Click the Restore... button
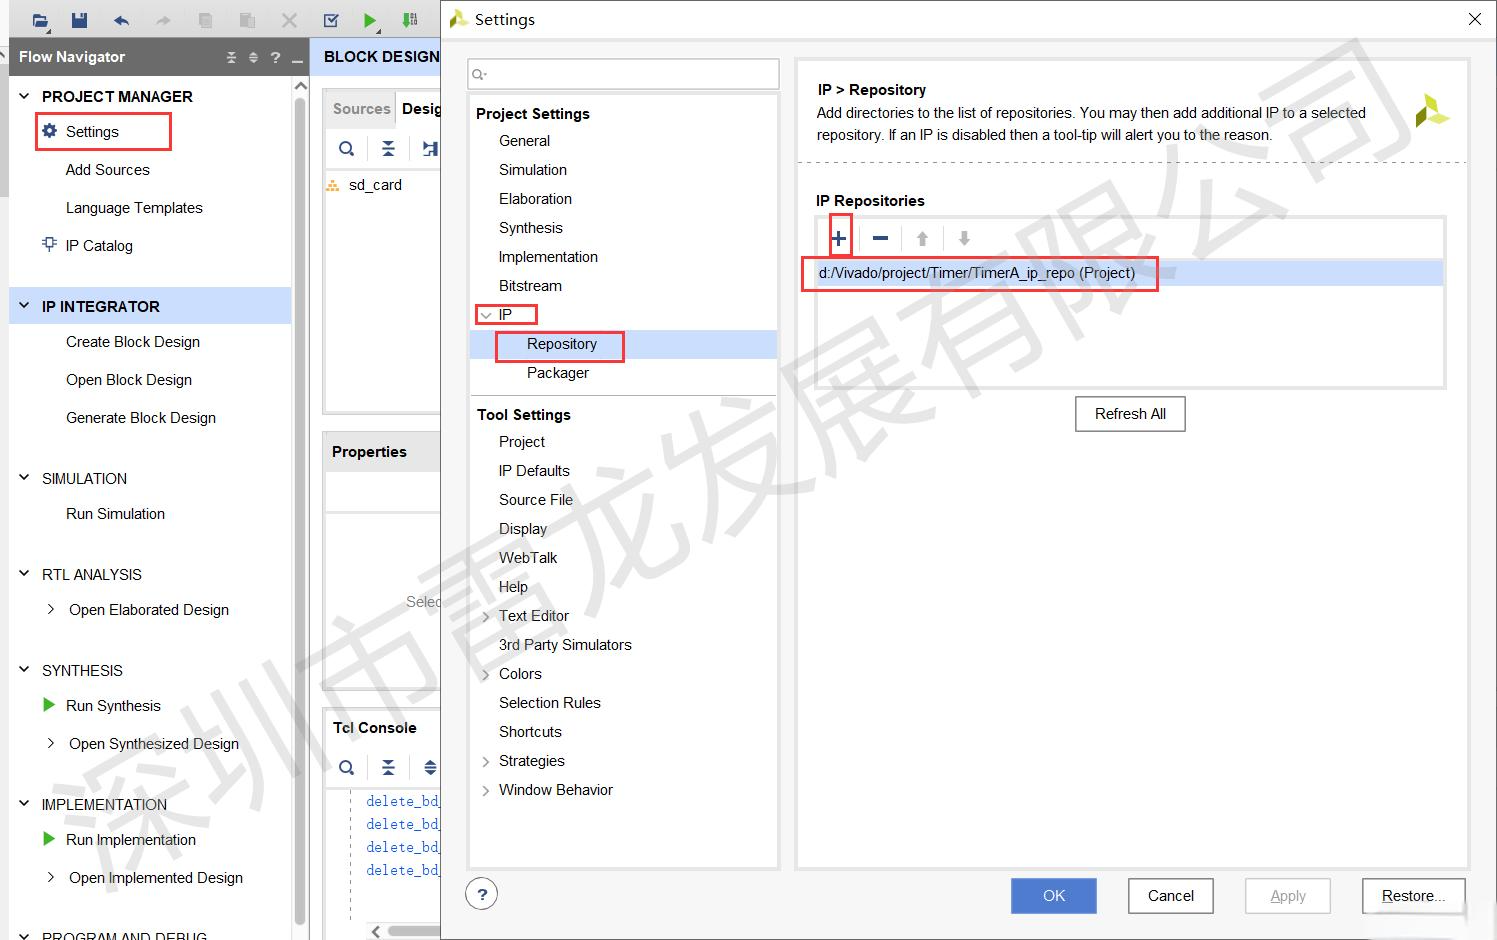The height and width of the screenshot is (940, 1497). [1414, 896]
